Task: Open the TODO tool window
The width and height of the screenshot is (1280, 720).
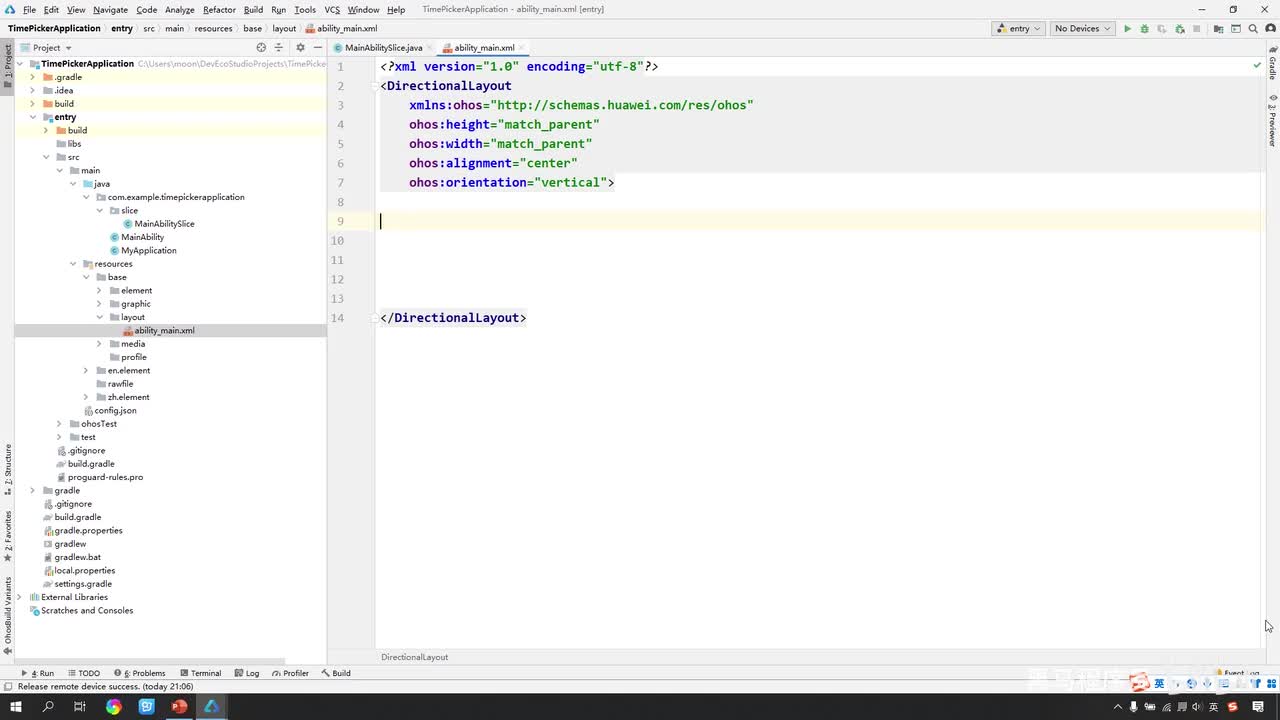Action: [x=84, y=673]
